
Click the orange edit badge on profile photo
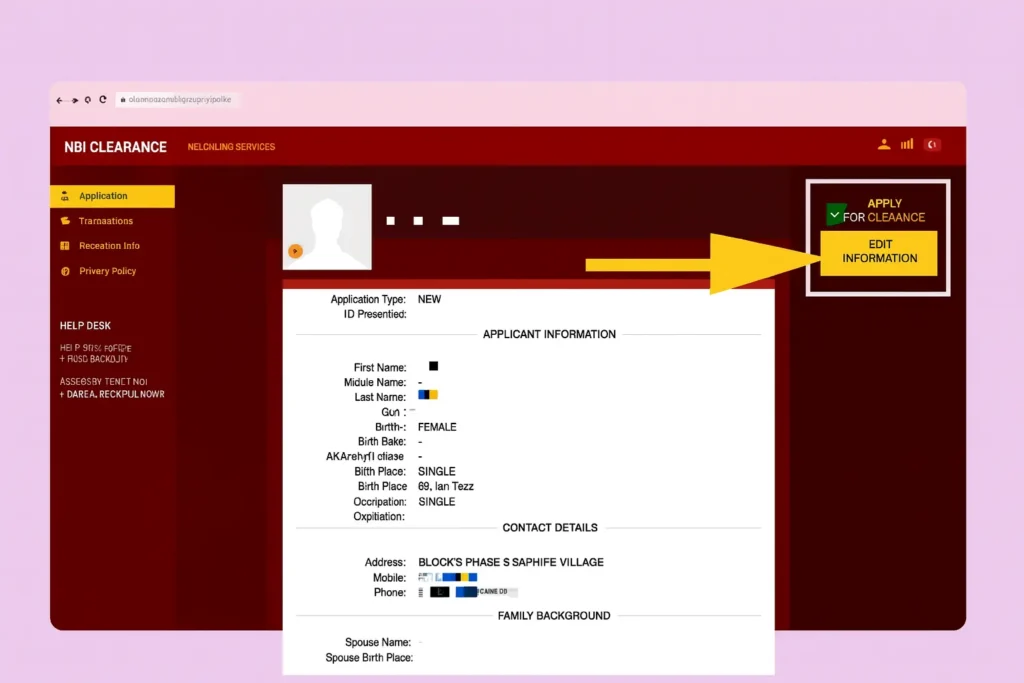coord(295,251)
